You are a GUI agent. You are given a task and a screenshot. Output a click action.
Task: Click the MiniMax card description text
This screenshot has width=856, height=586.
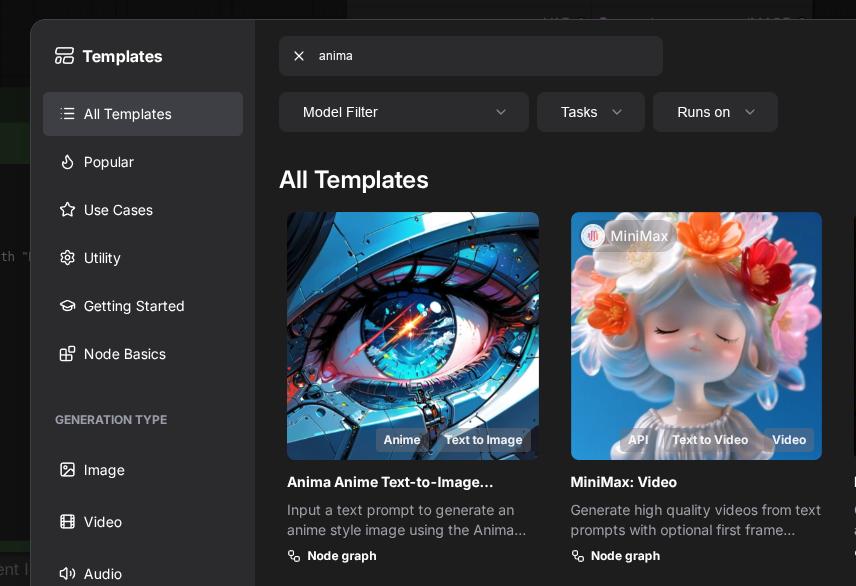tap(696, 520)
